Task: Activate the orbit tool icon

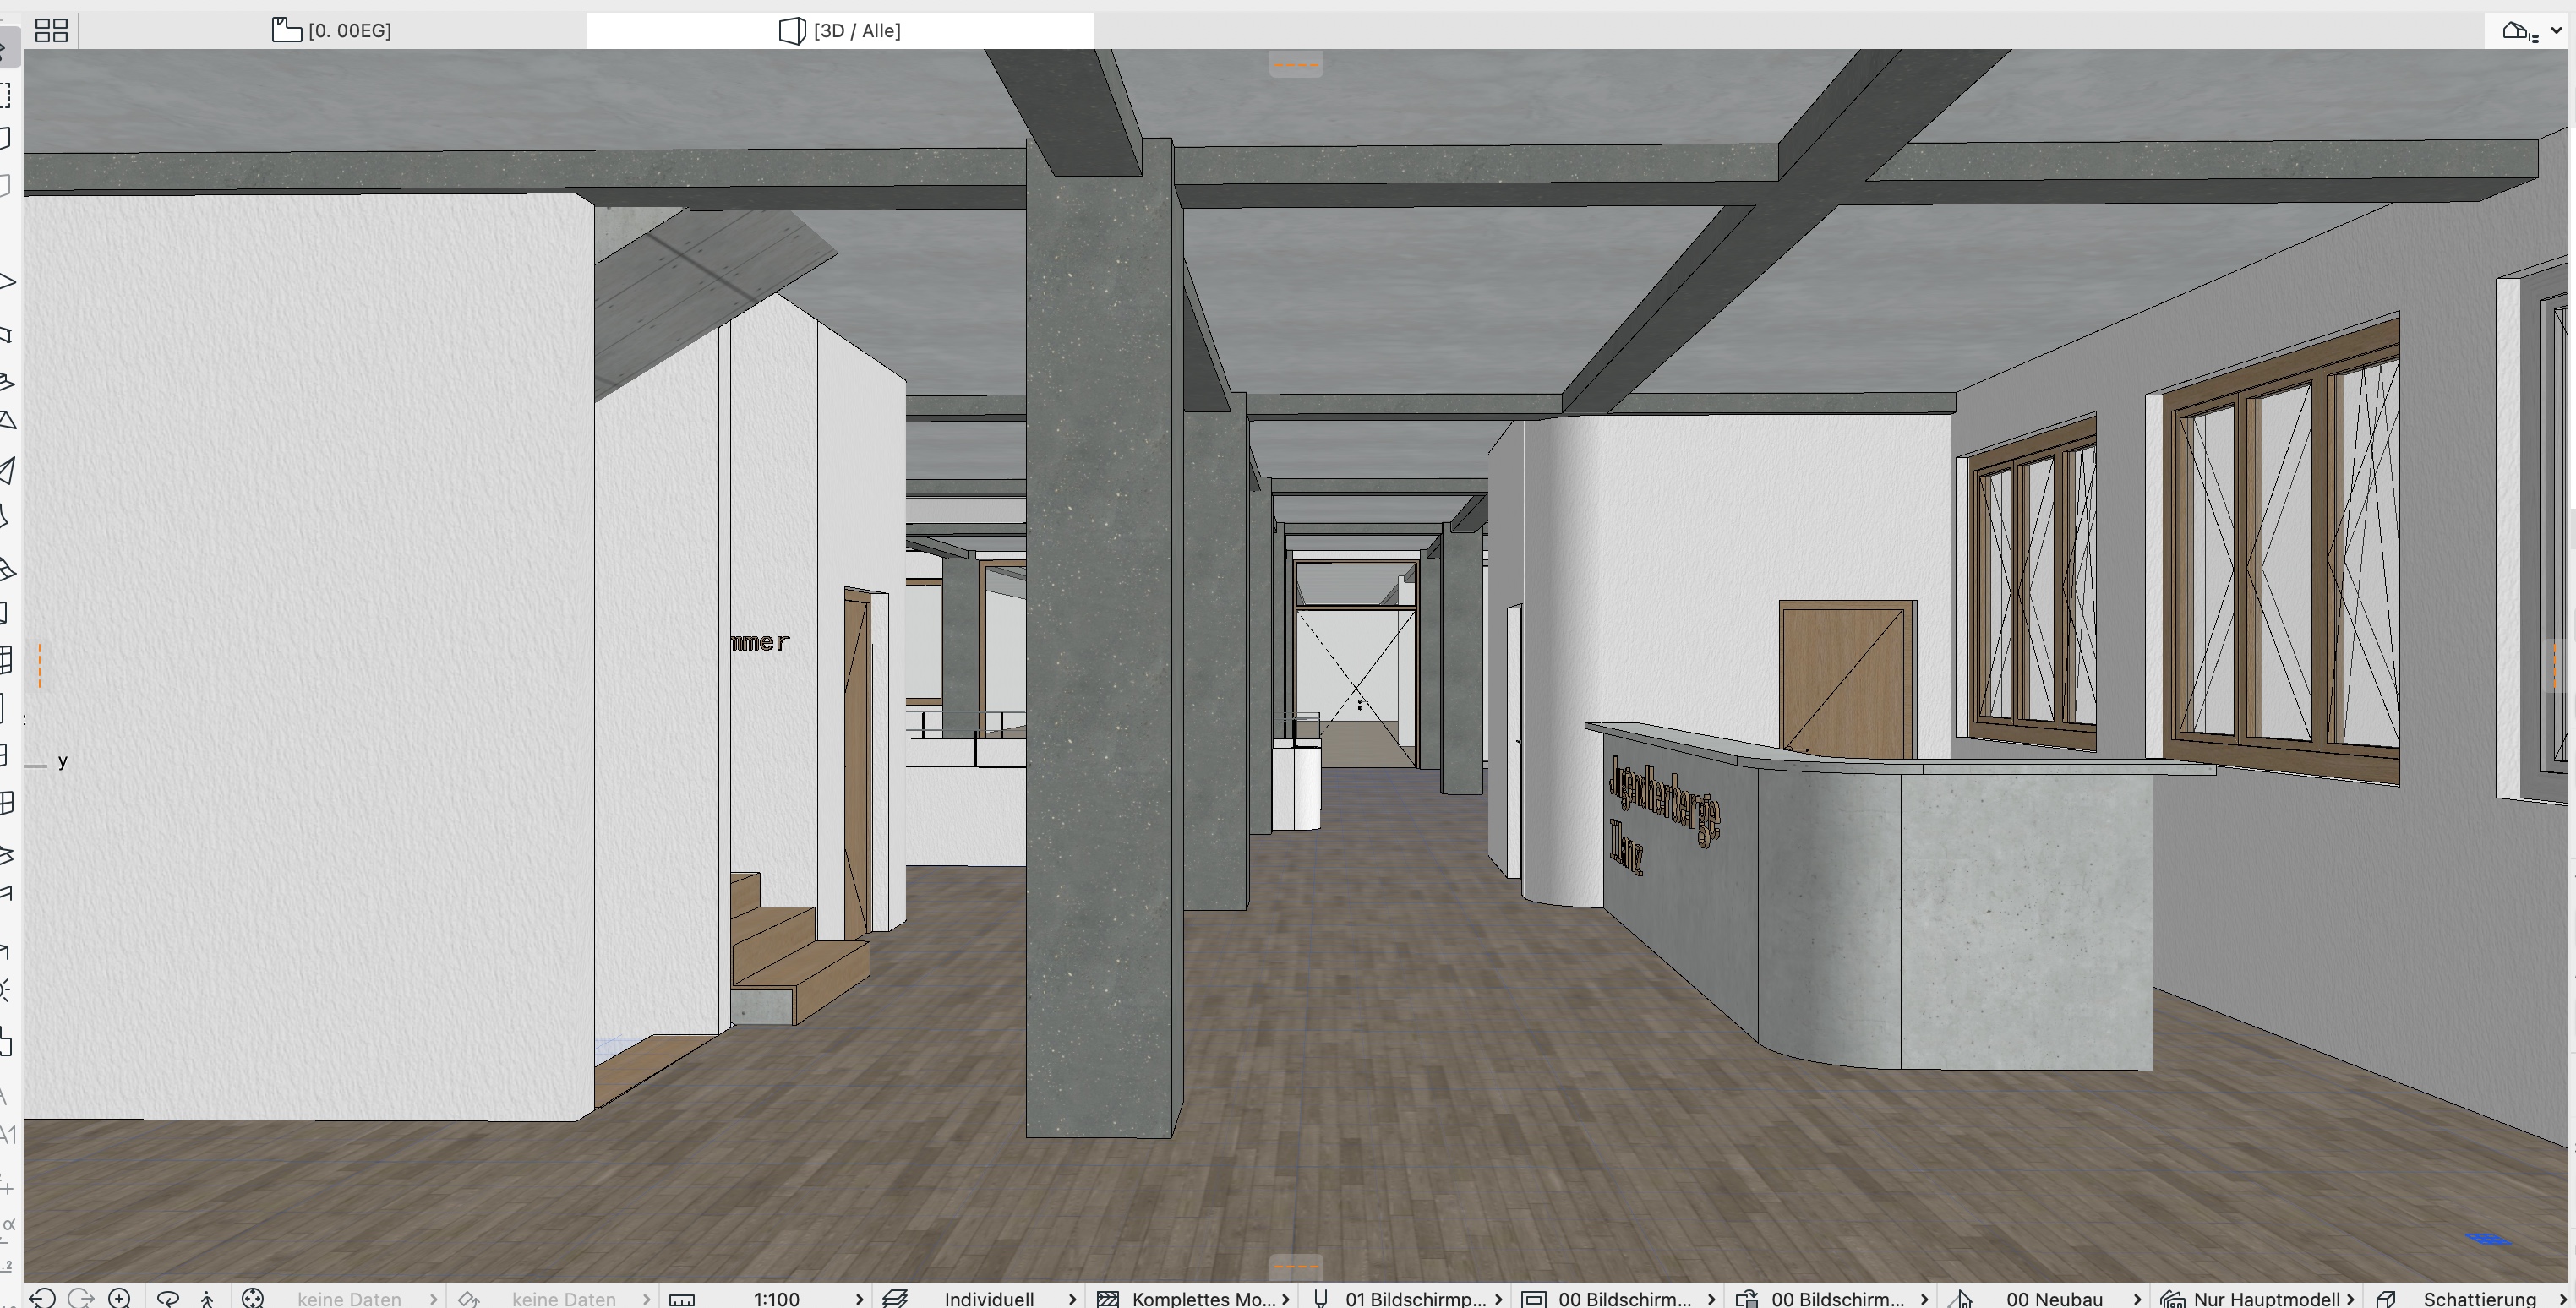Action: pos(168,1298)
